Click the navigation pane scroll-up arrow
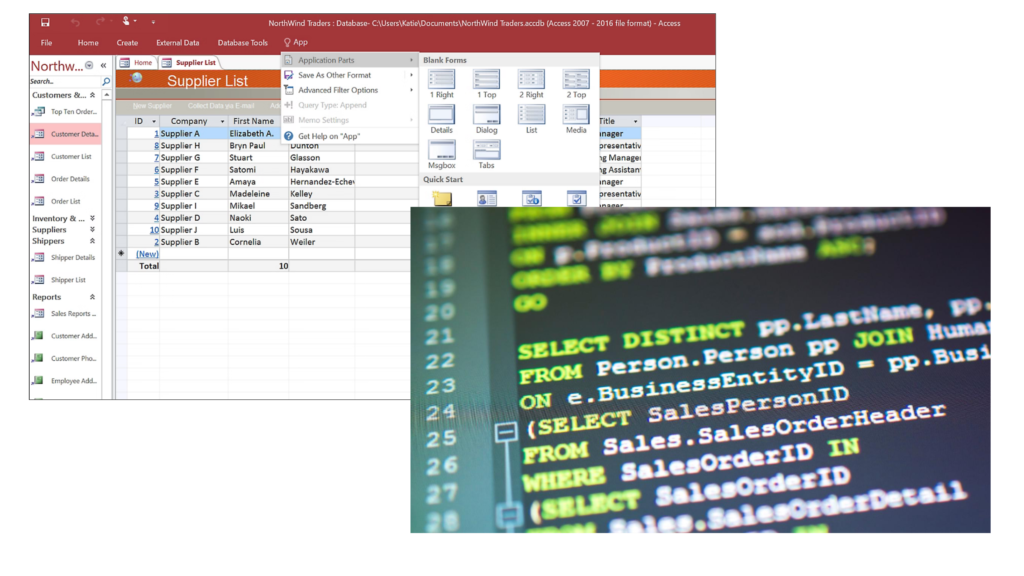Image resolution: width=1024 pixels, height=576 pixels. pos(106,95)
